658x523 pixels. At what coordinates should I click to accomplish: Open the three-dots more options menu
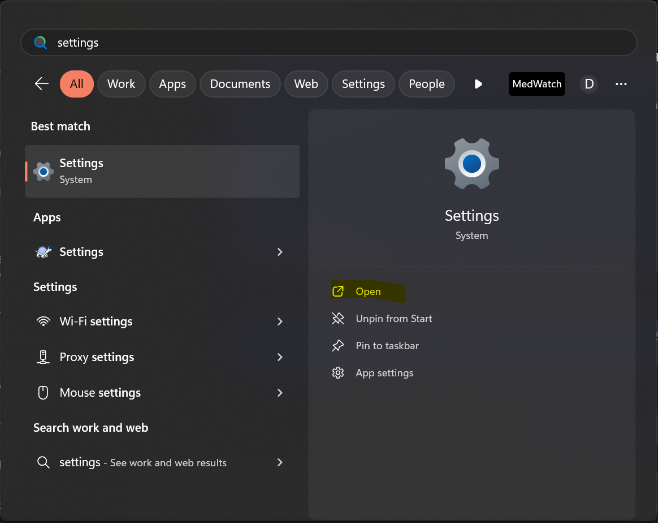pyautogui.click(x=621, y=84)
